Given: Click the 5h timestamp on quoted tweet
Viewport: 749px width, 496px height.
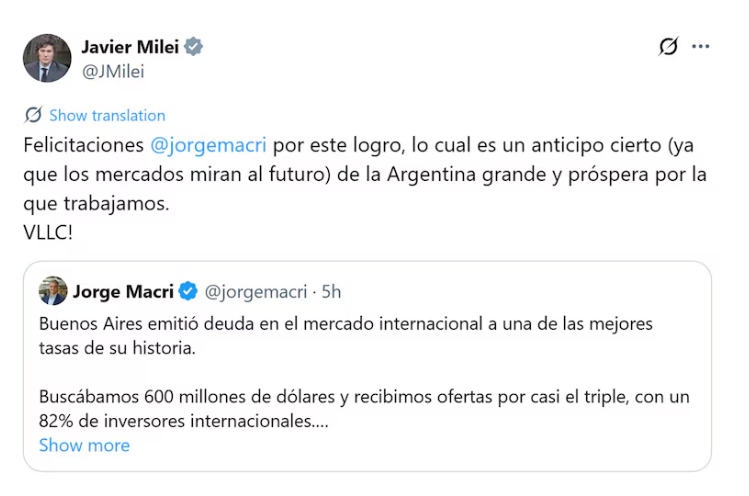Looking at the screenshot, I should [x=330, y=291].
